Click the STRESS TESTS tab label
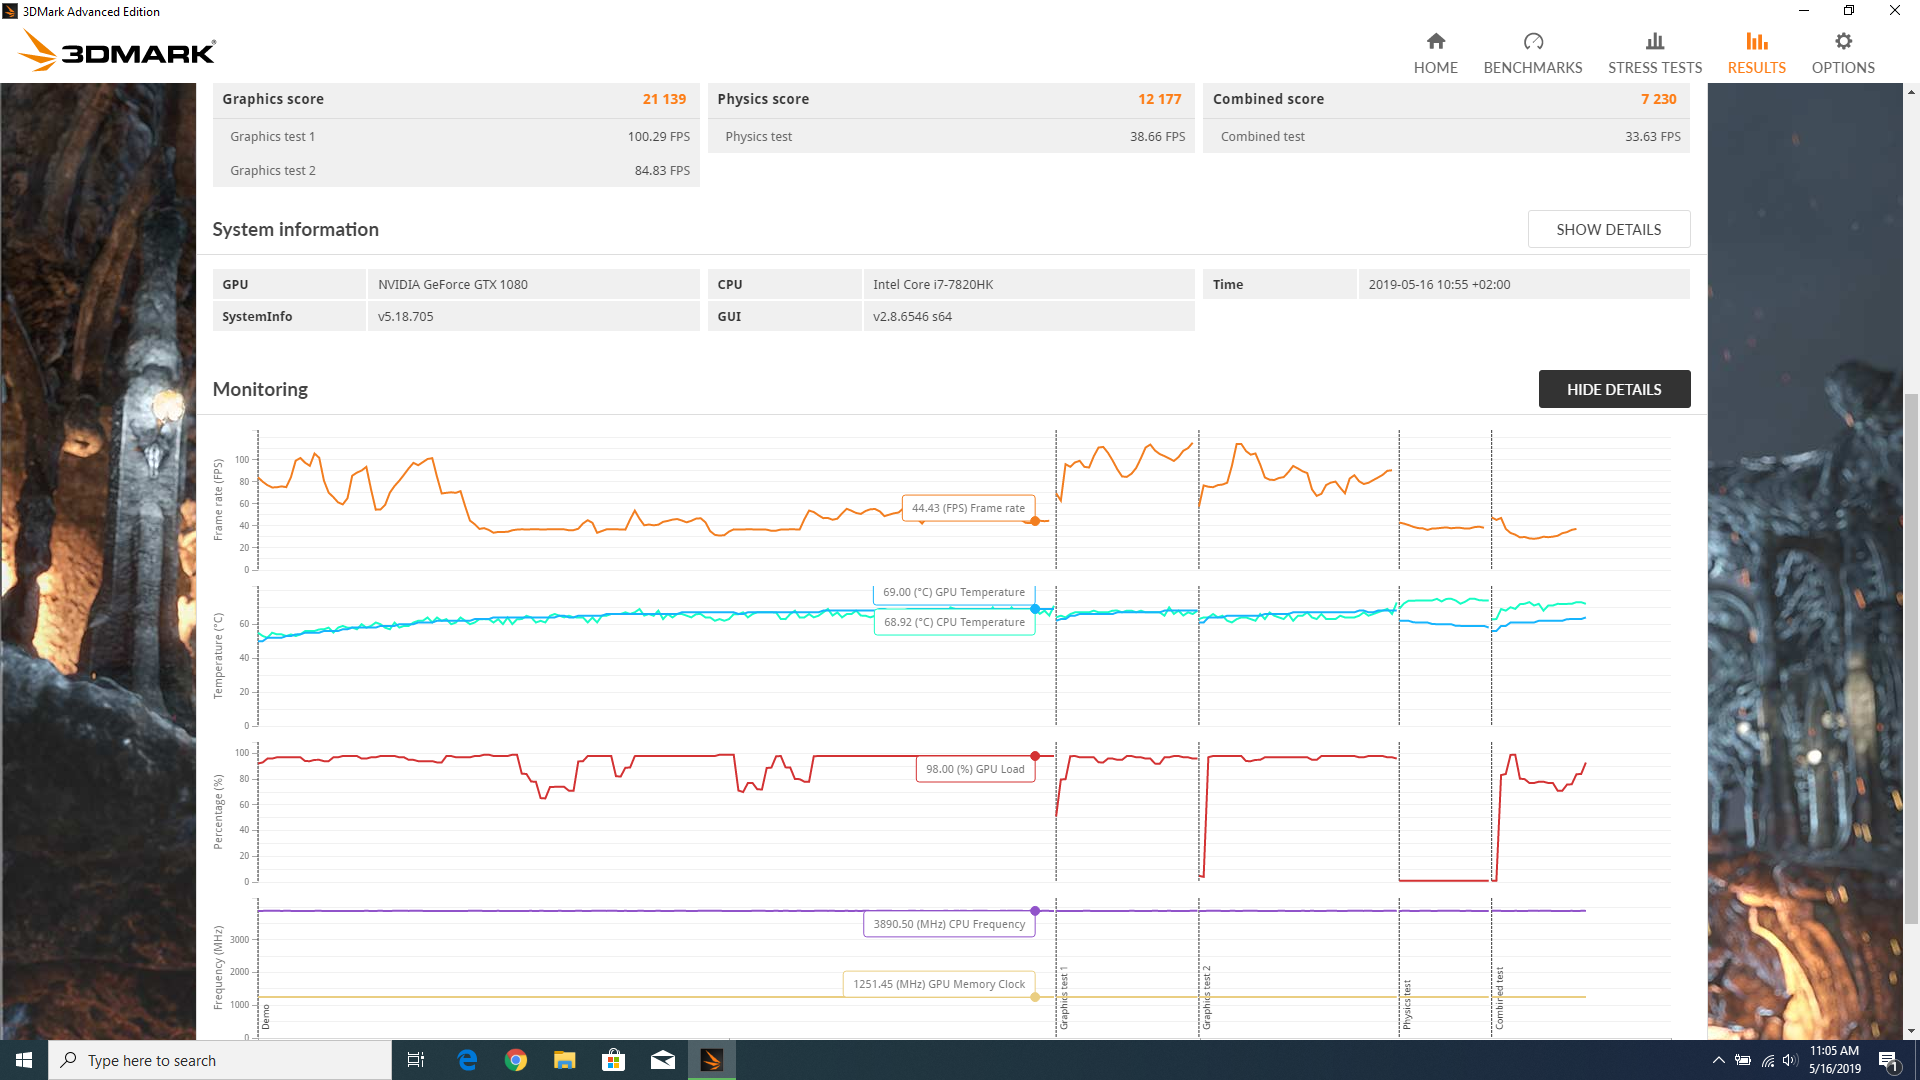The image size is (1920, 1080). point(1654,68)
